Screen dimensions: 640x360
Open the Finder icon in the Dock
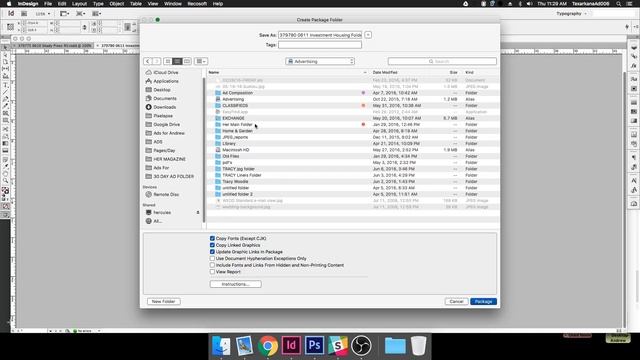221,346
